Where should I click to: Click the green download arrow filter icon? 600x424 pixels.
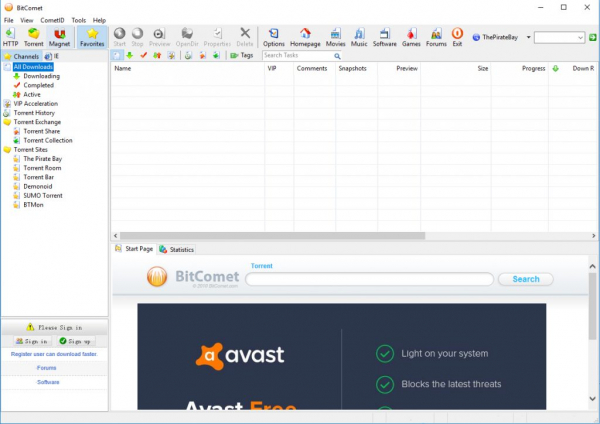pos(129,55)
